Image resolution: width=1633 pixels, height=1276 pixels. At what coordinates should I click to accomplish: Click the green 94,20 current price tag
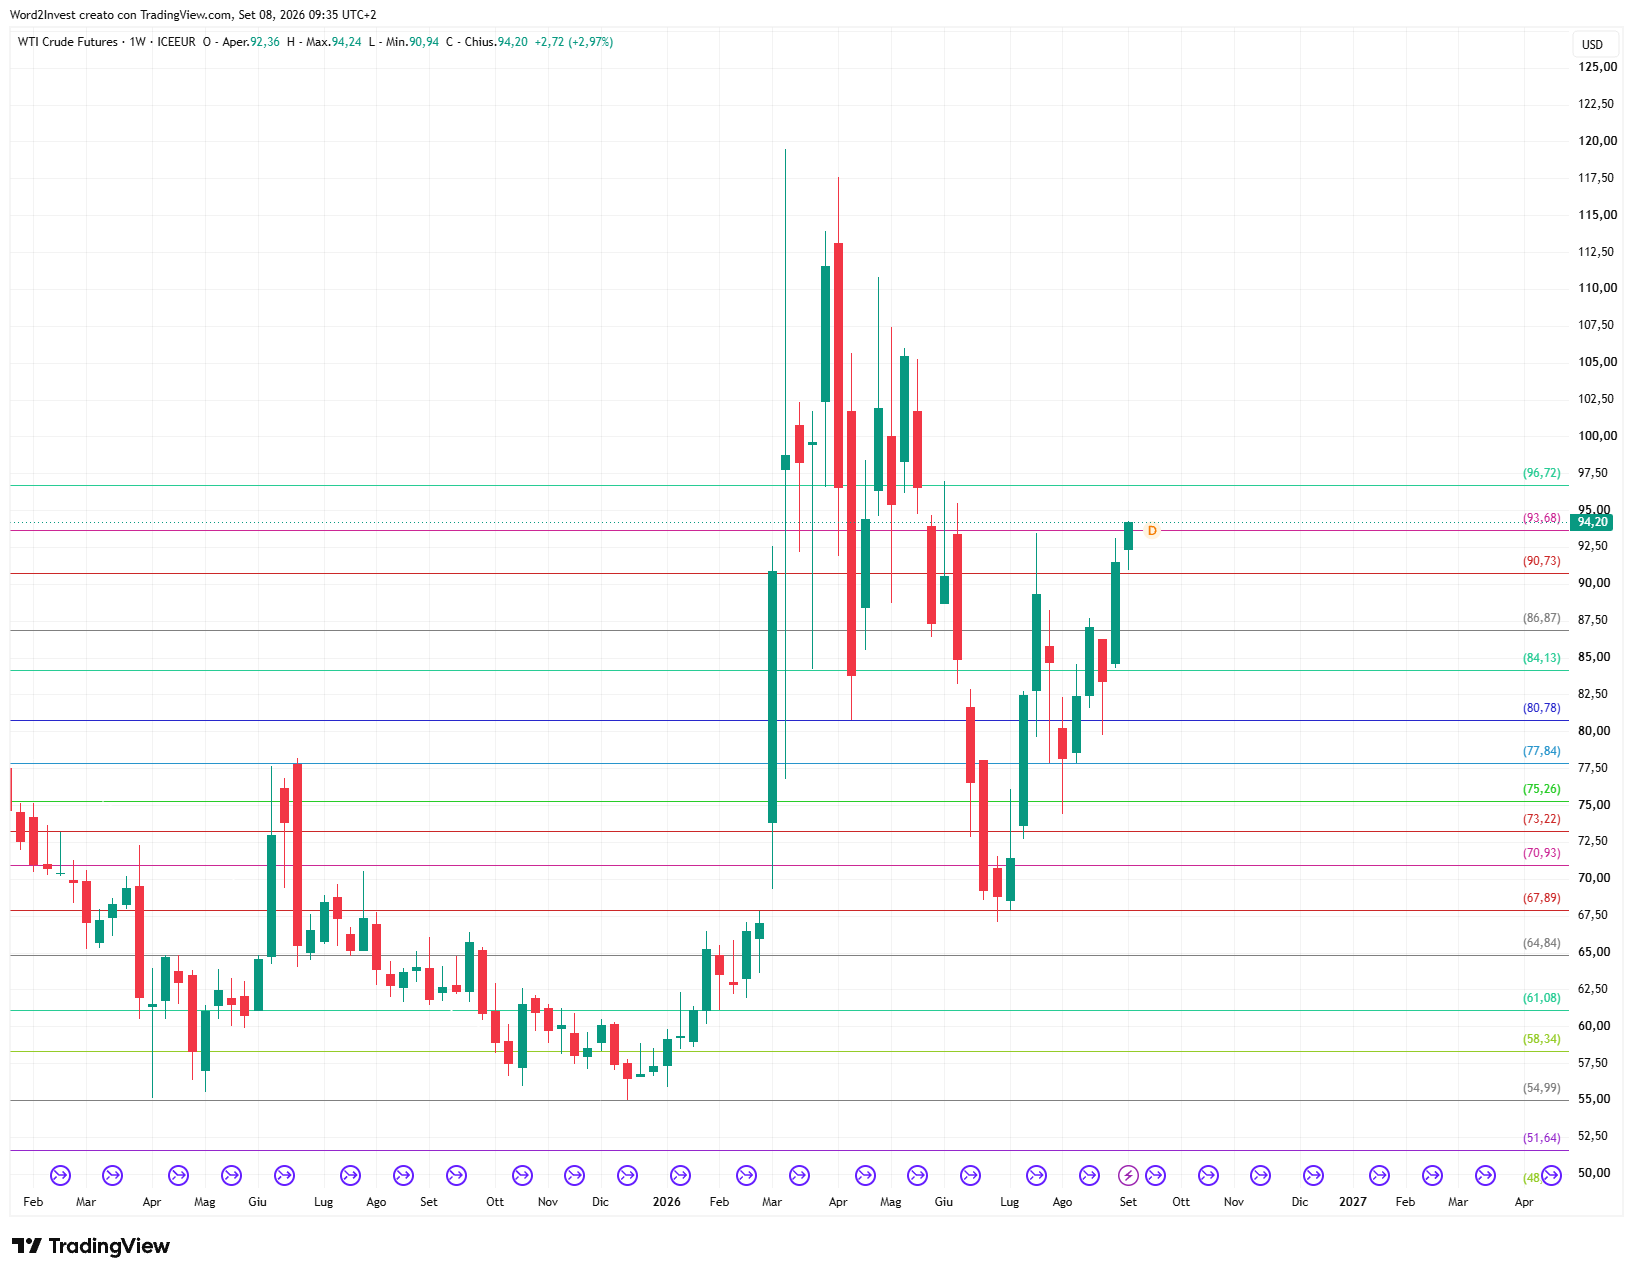(1592, 522)
